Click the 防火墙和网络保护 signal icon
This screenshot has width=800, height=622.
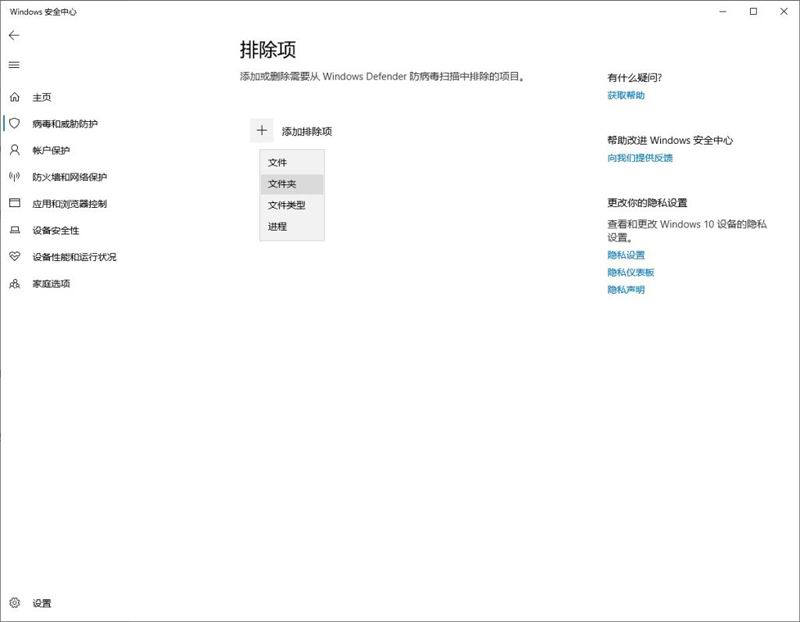[x=14, y=177]
